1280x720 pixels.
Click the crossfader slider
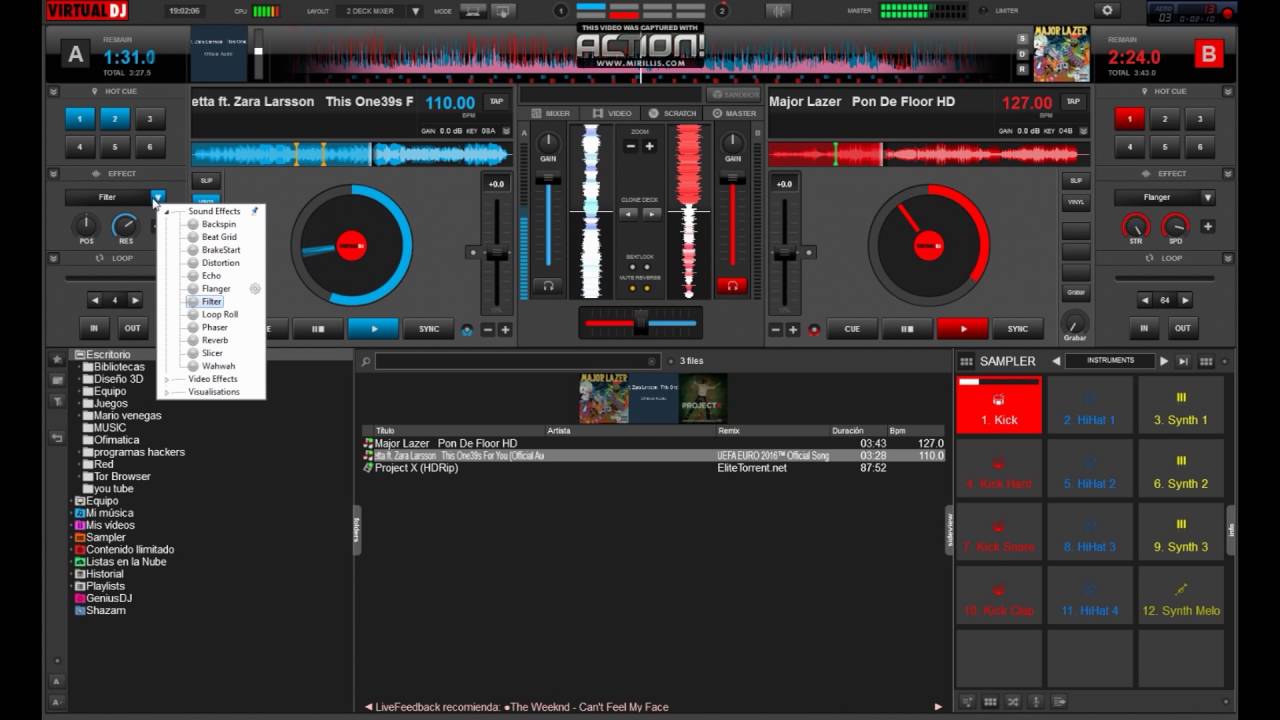(640, 324)
